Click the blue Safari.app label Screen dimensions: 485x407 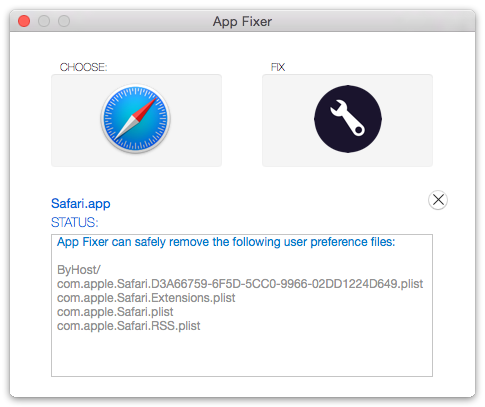pyautogui.click(x=81, y=203)
